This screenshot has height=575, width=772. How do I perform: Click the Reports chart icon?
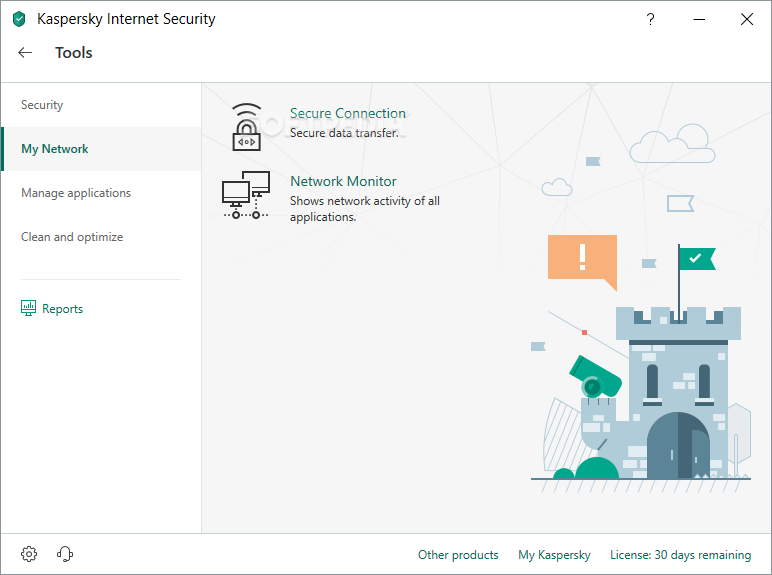pos(28,308)
